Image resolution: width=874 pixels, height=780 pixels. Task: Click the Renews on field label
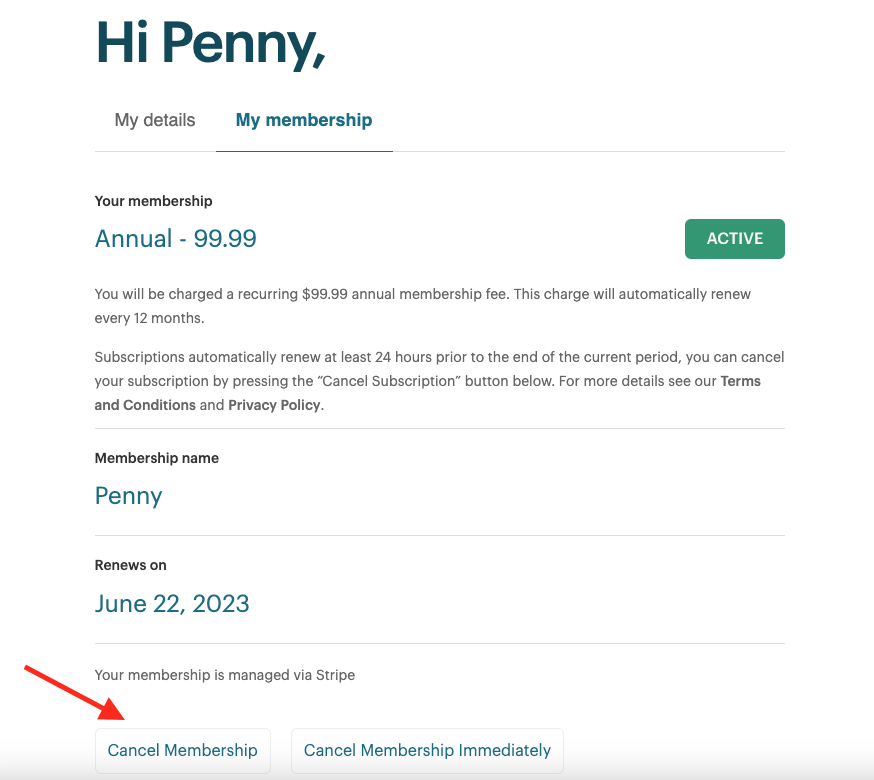(130, 565)
